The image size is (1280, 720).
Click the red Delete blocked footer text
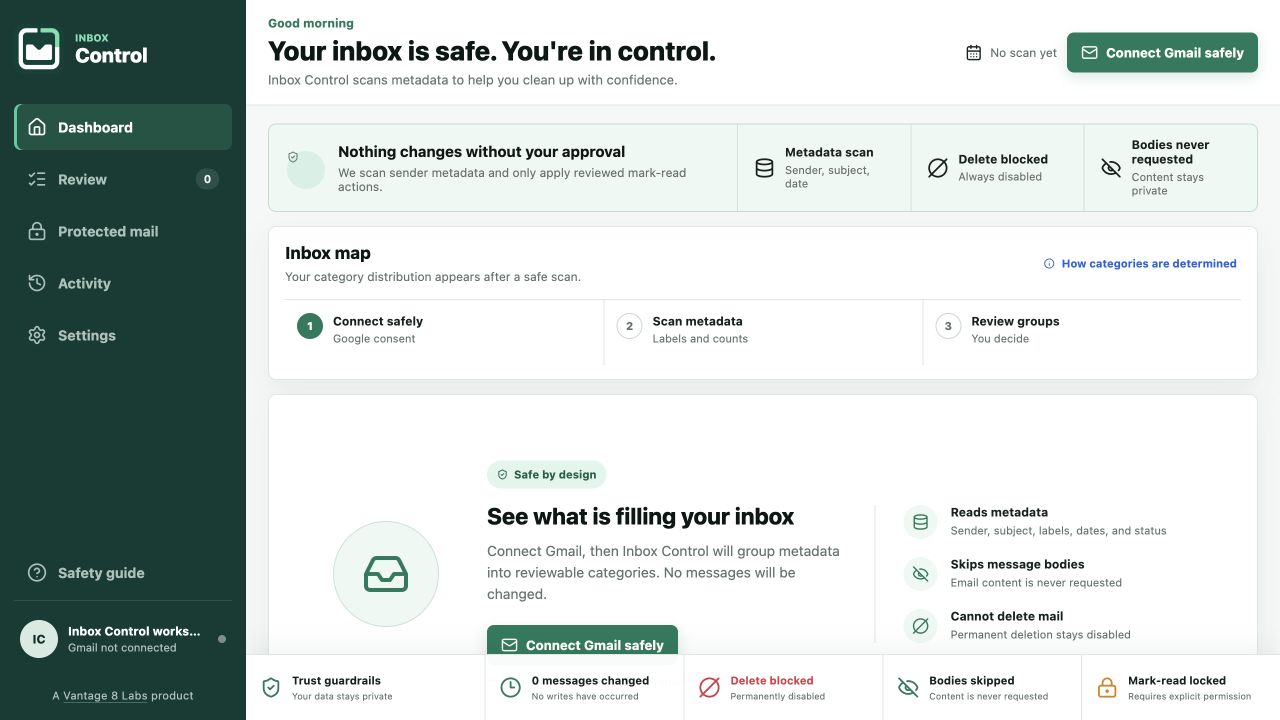pos(772,680)
